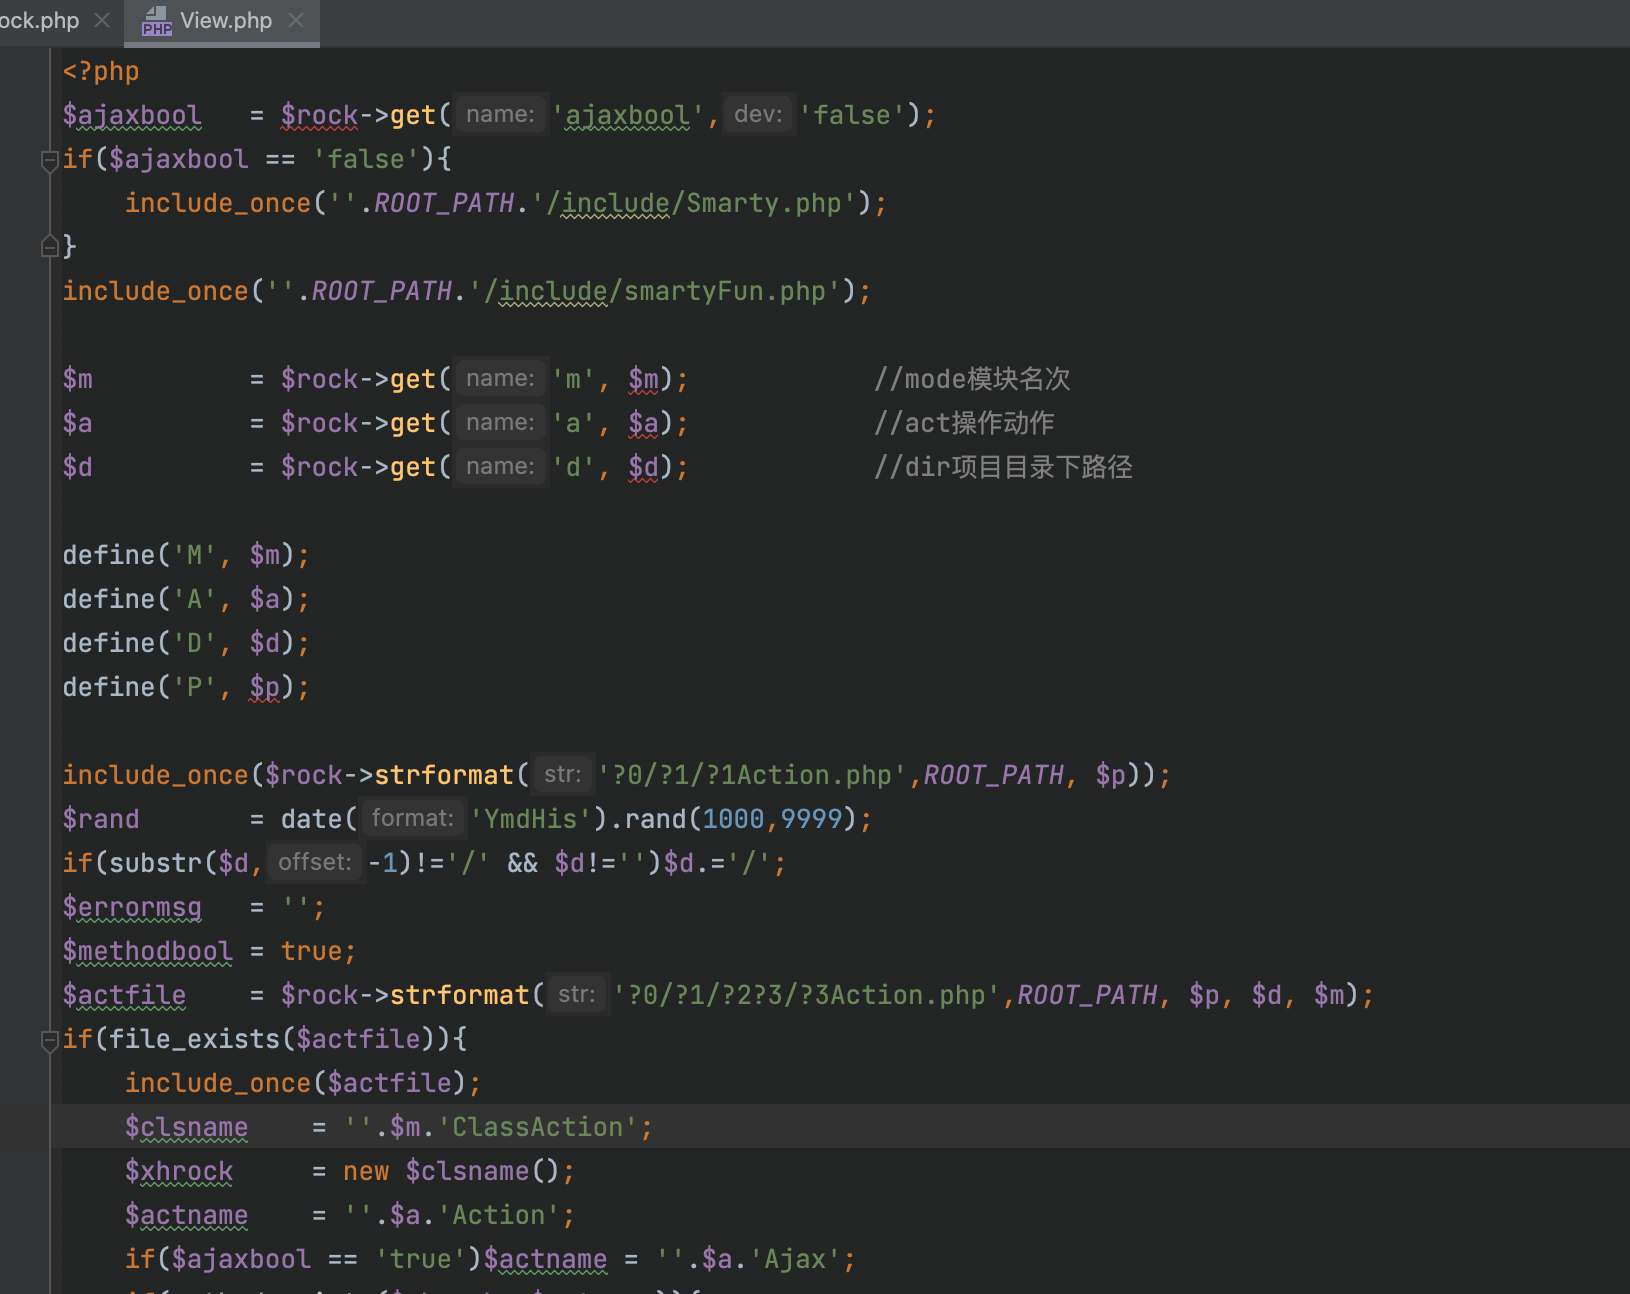Click the 'str:' hint before '?0/?1/?1Action.php'

coord(562,775)
